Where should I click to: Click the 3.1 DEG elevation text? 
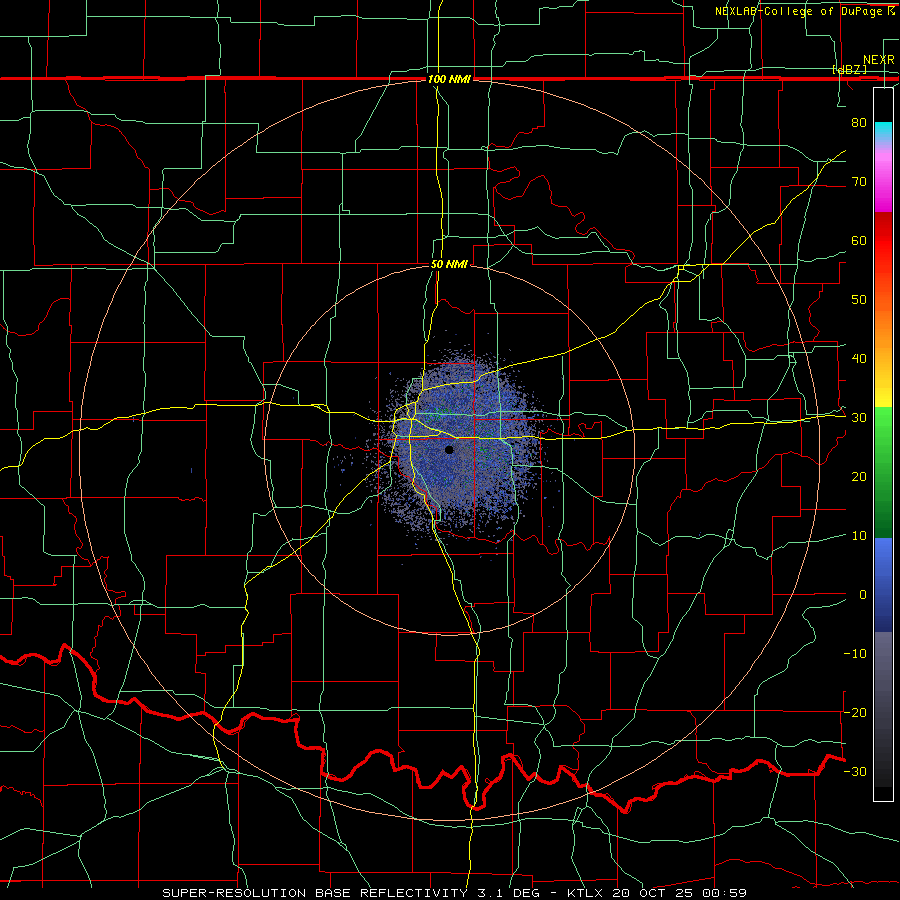[x=508, y=893]
